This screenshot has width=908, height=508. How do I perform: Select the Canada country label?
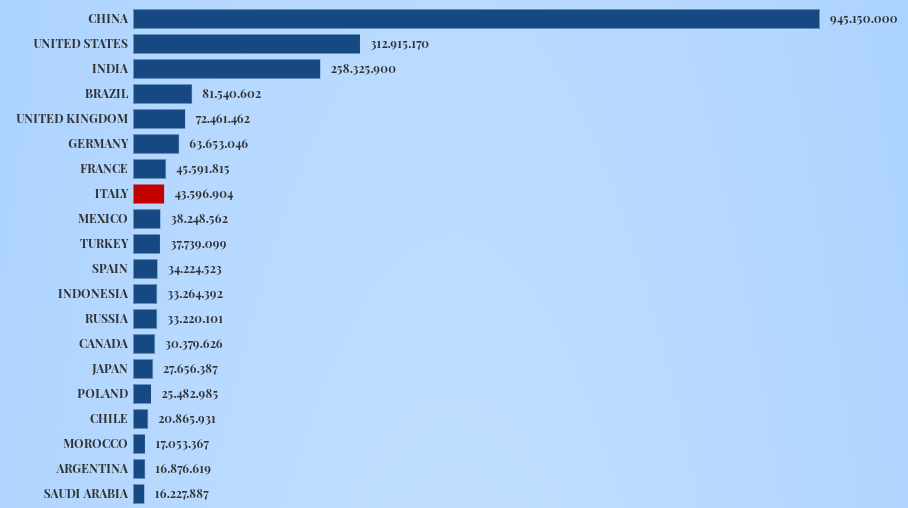(103, 344)
